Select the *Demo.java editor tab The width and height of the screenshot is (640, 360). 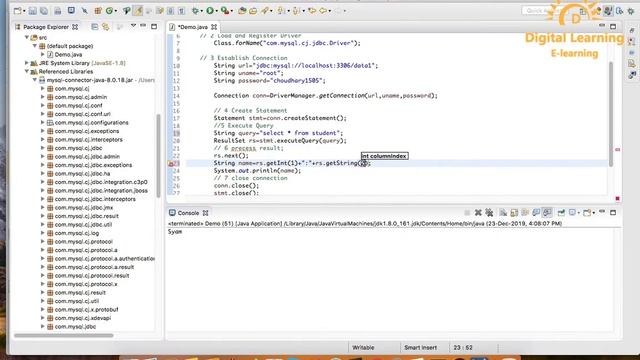(x=193, y=27)
